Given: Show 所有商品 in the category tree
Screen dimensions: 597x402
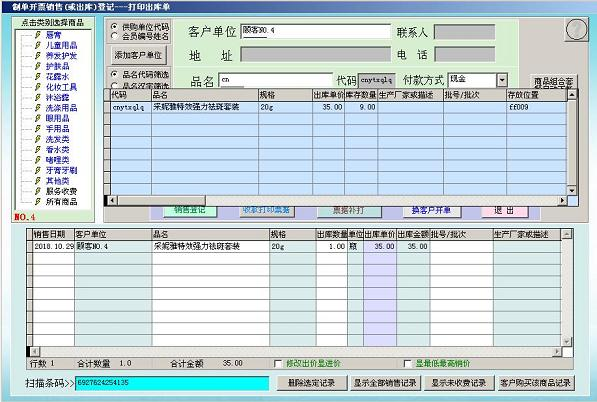Looking at the screenshot, I should [61, 202].
